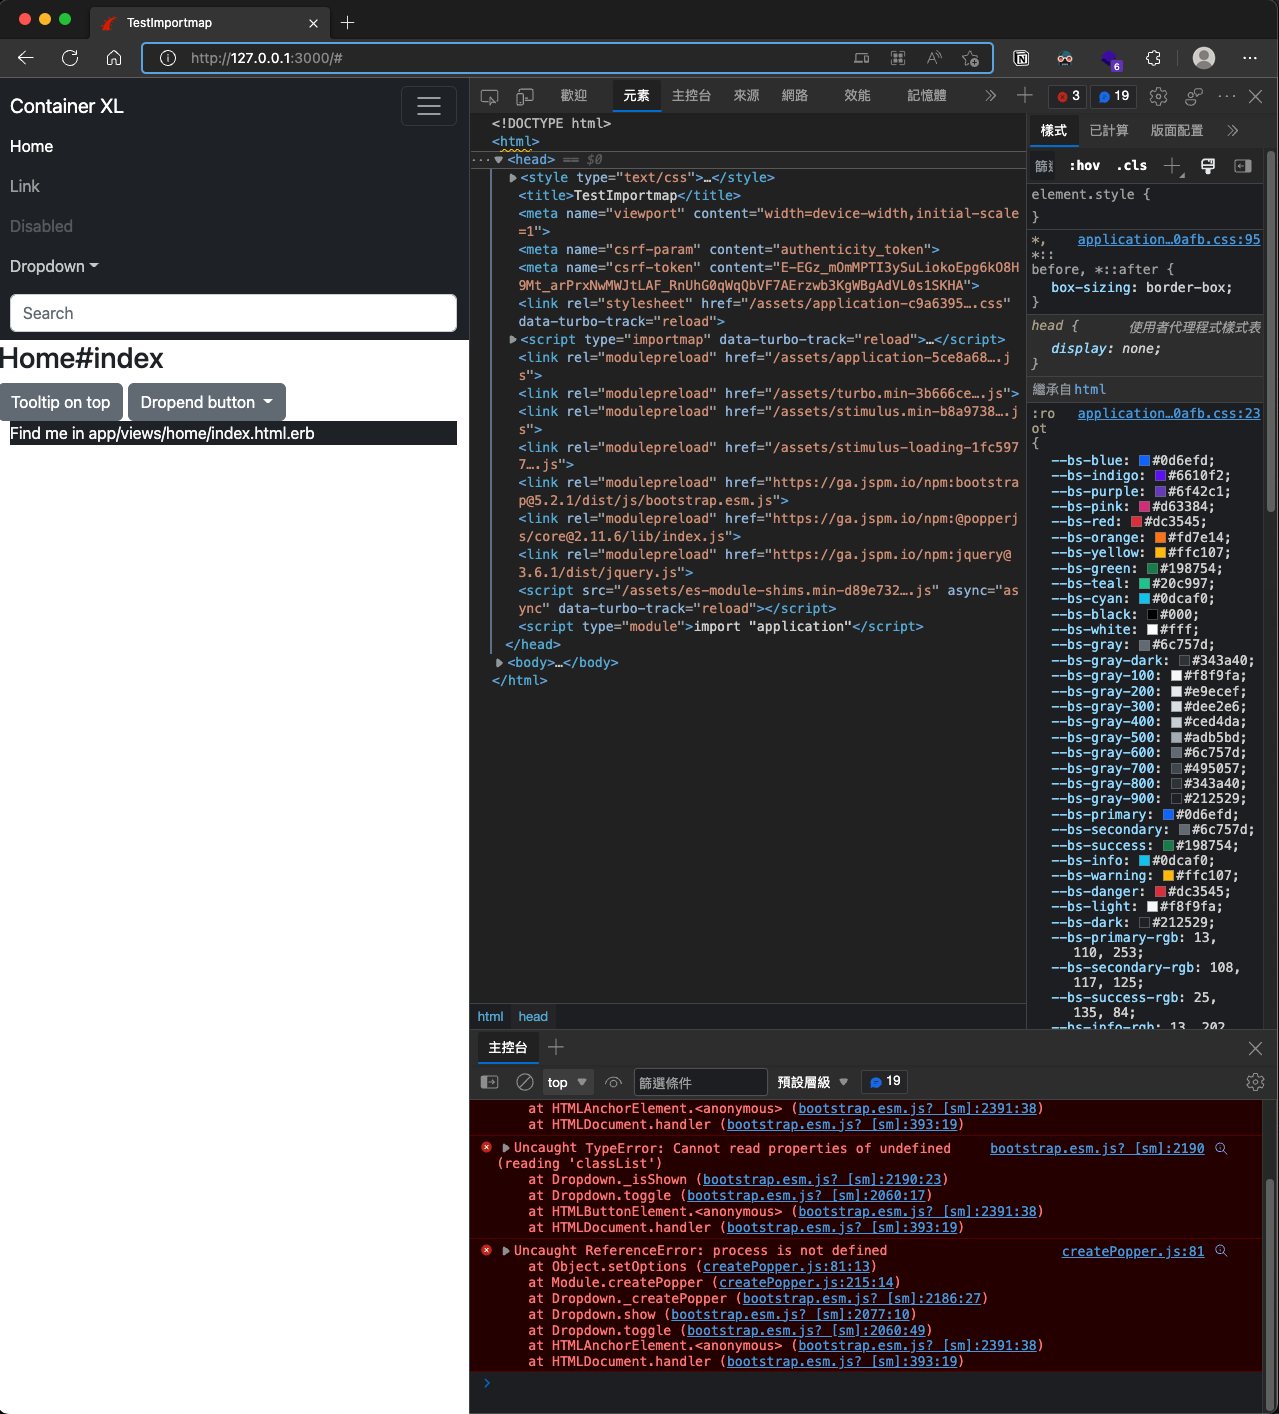Expand the style element in head
Viewport: 1279px width, 1414px height.
pos(514,178)
